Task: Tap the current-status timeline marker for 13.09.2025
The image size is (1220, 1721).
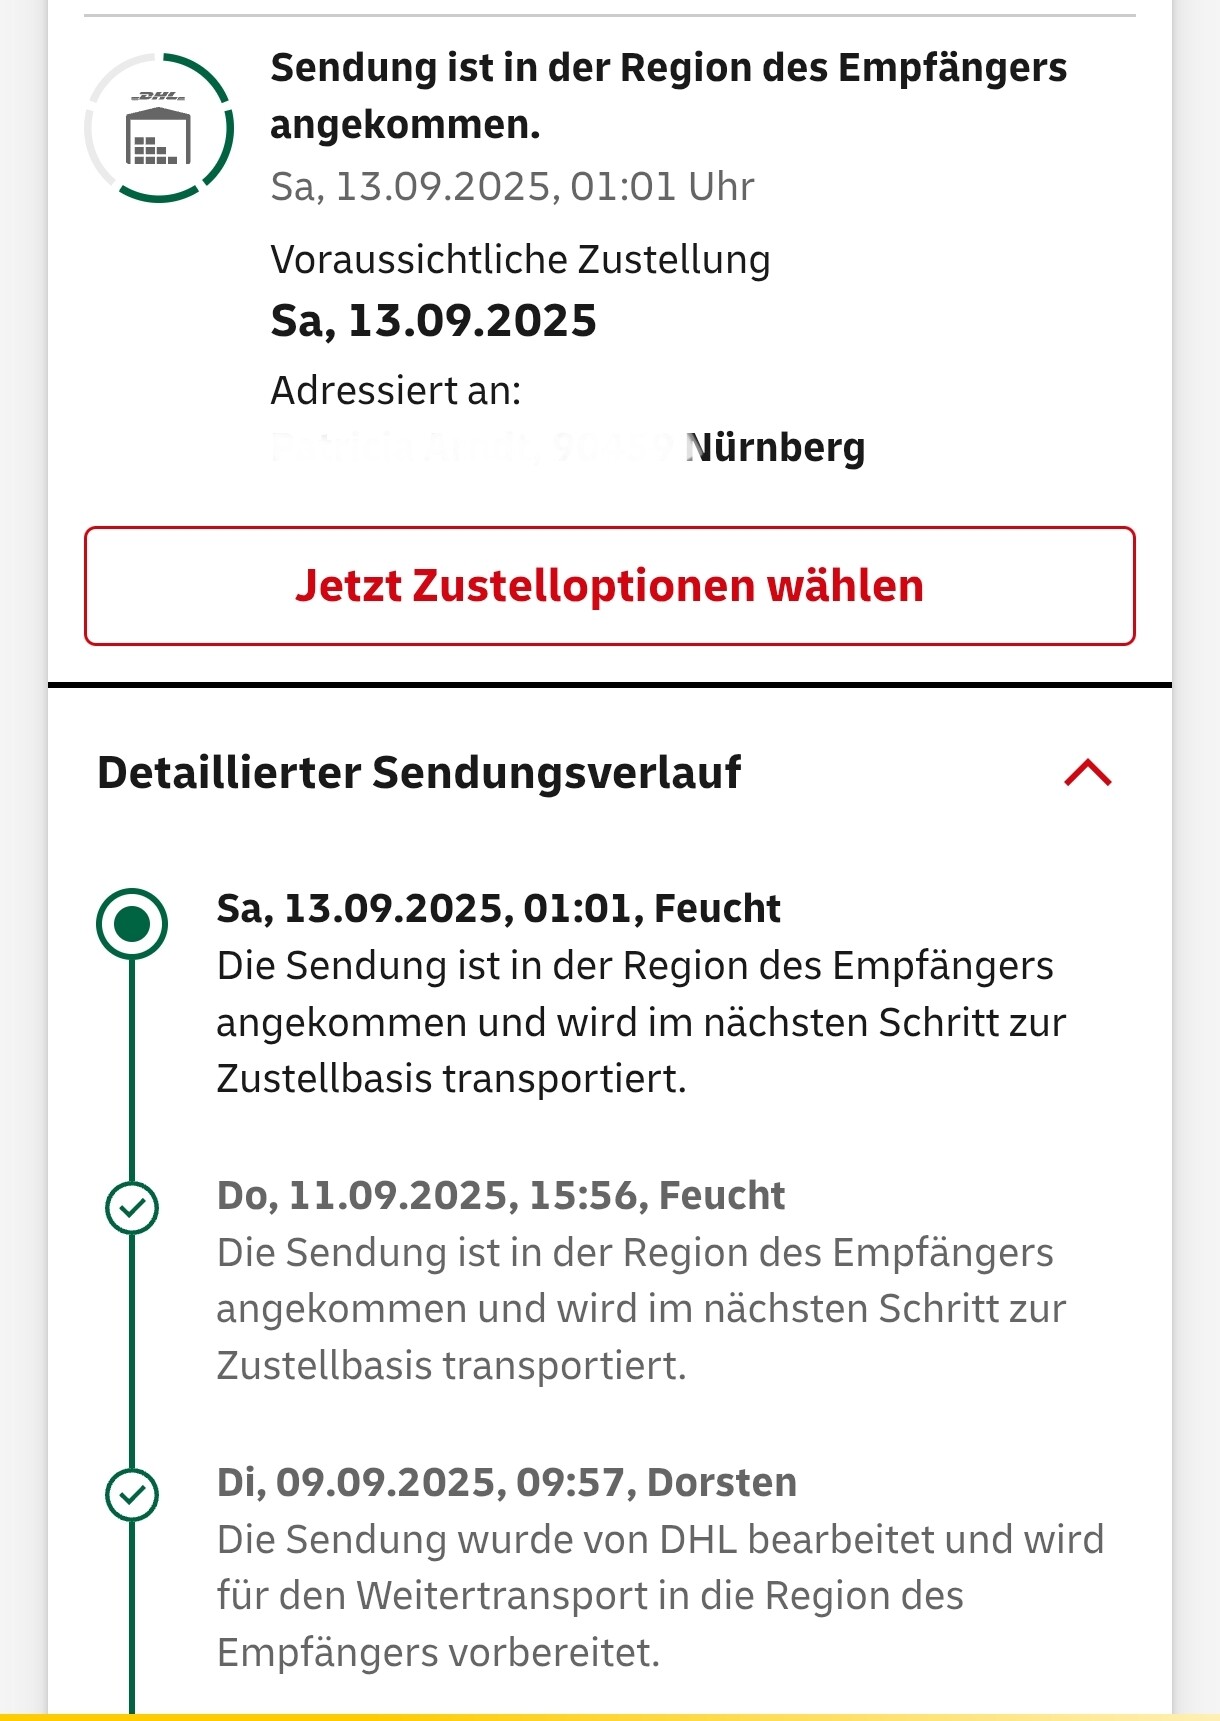Action: point(132,924)
